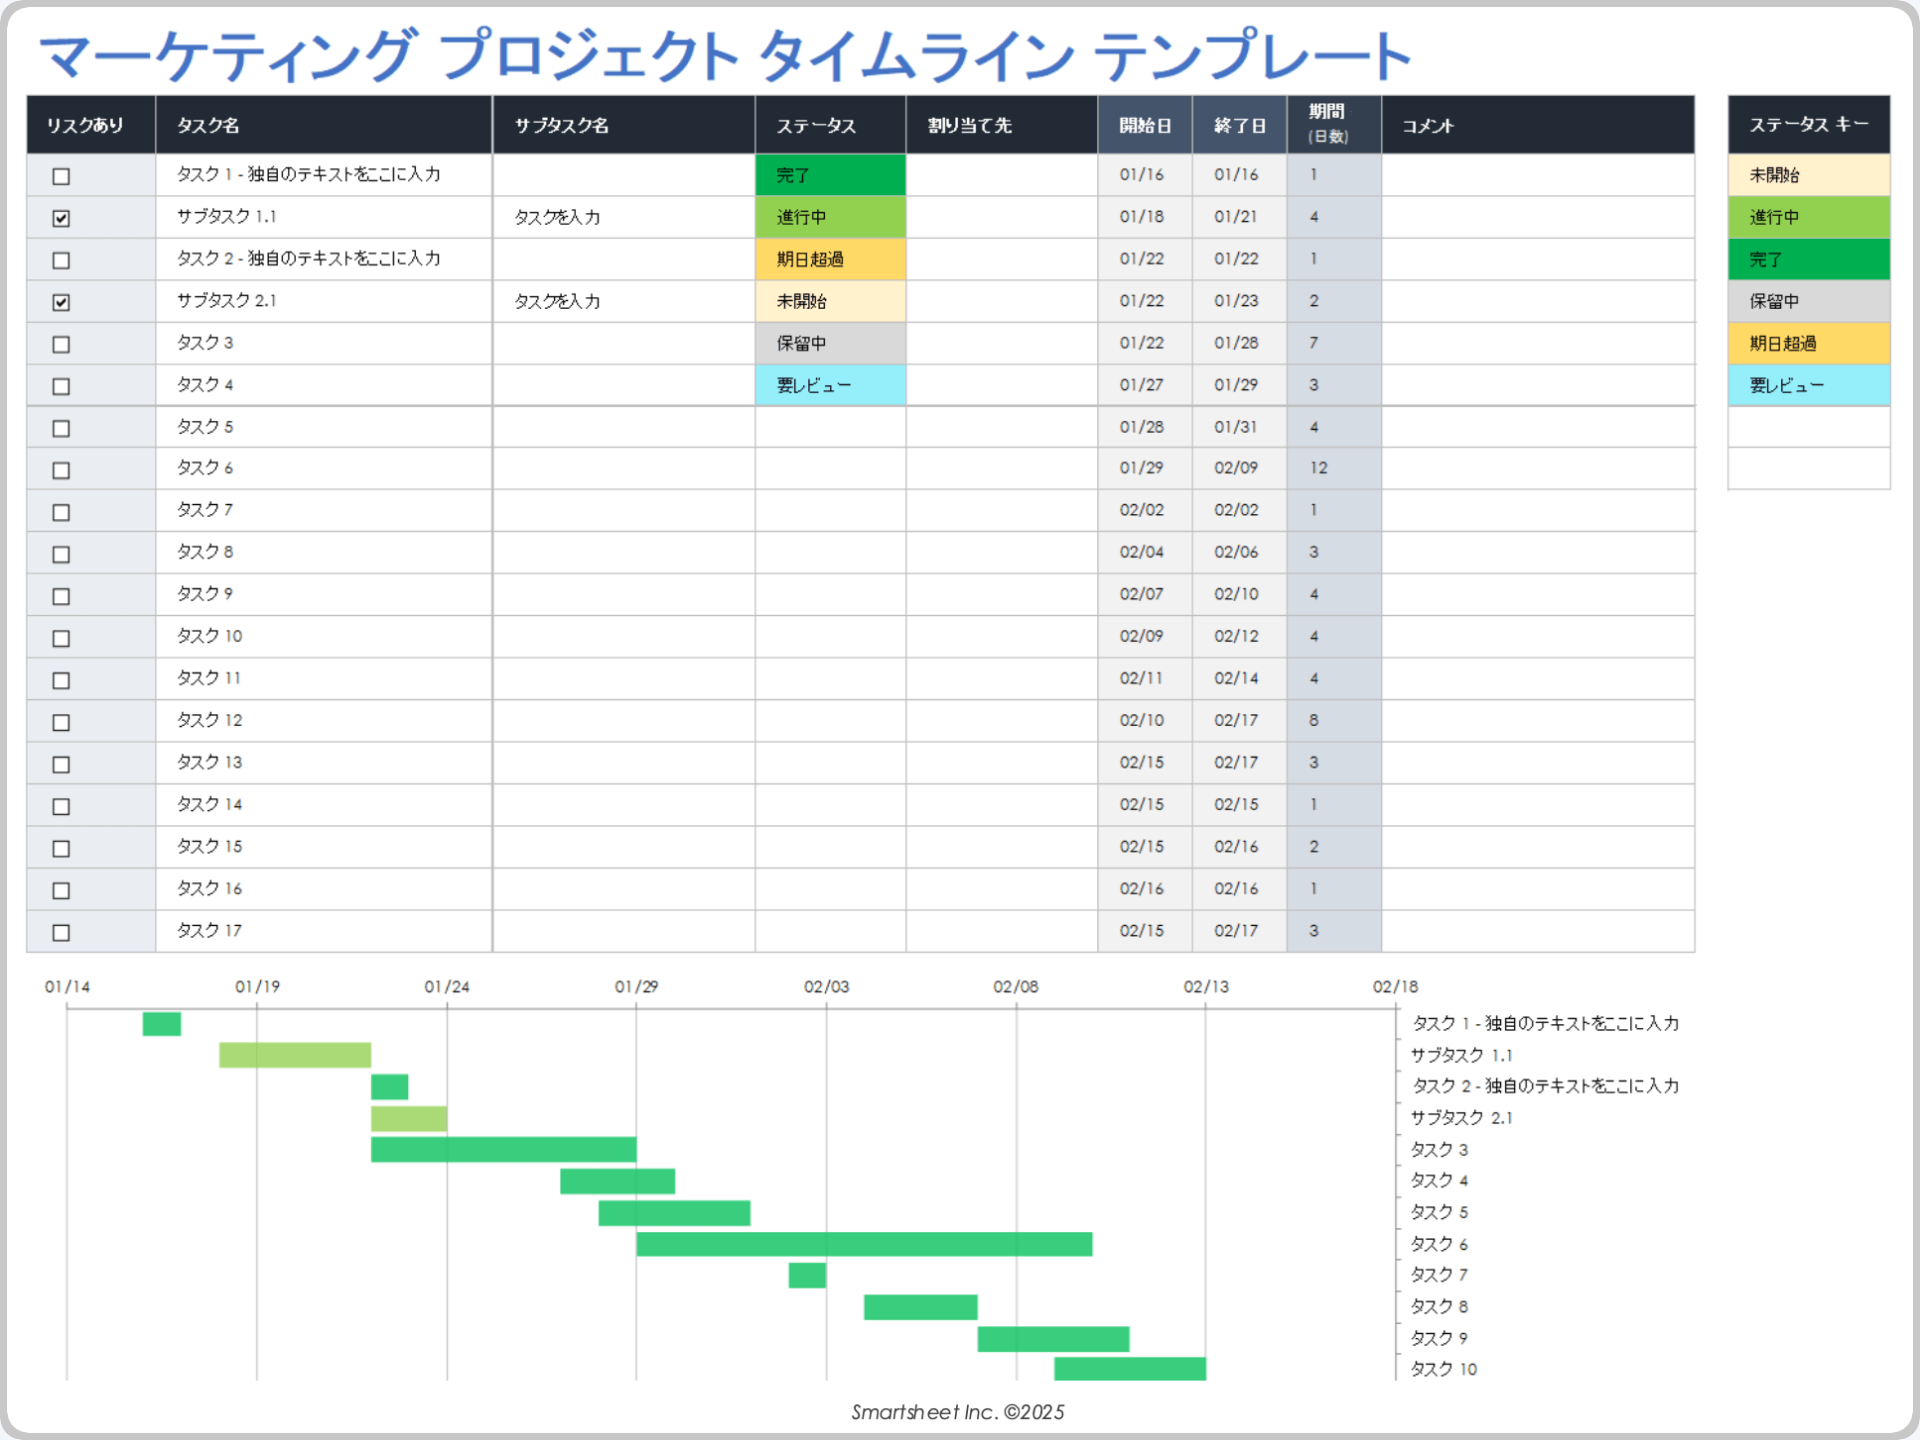
Task: Click the タスク名 column header
Action: (x=324, y=125)
